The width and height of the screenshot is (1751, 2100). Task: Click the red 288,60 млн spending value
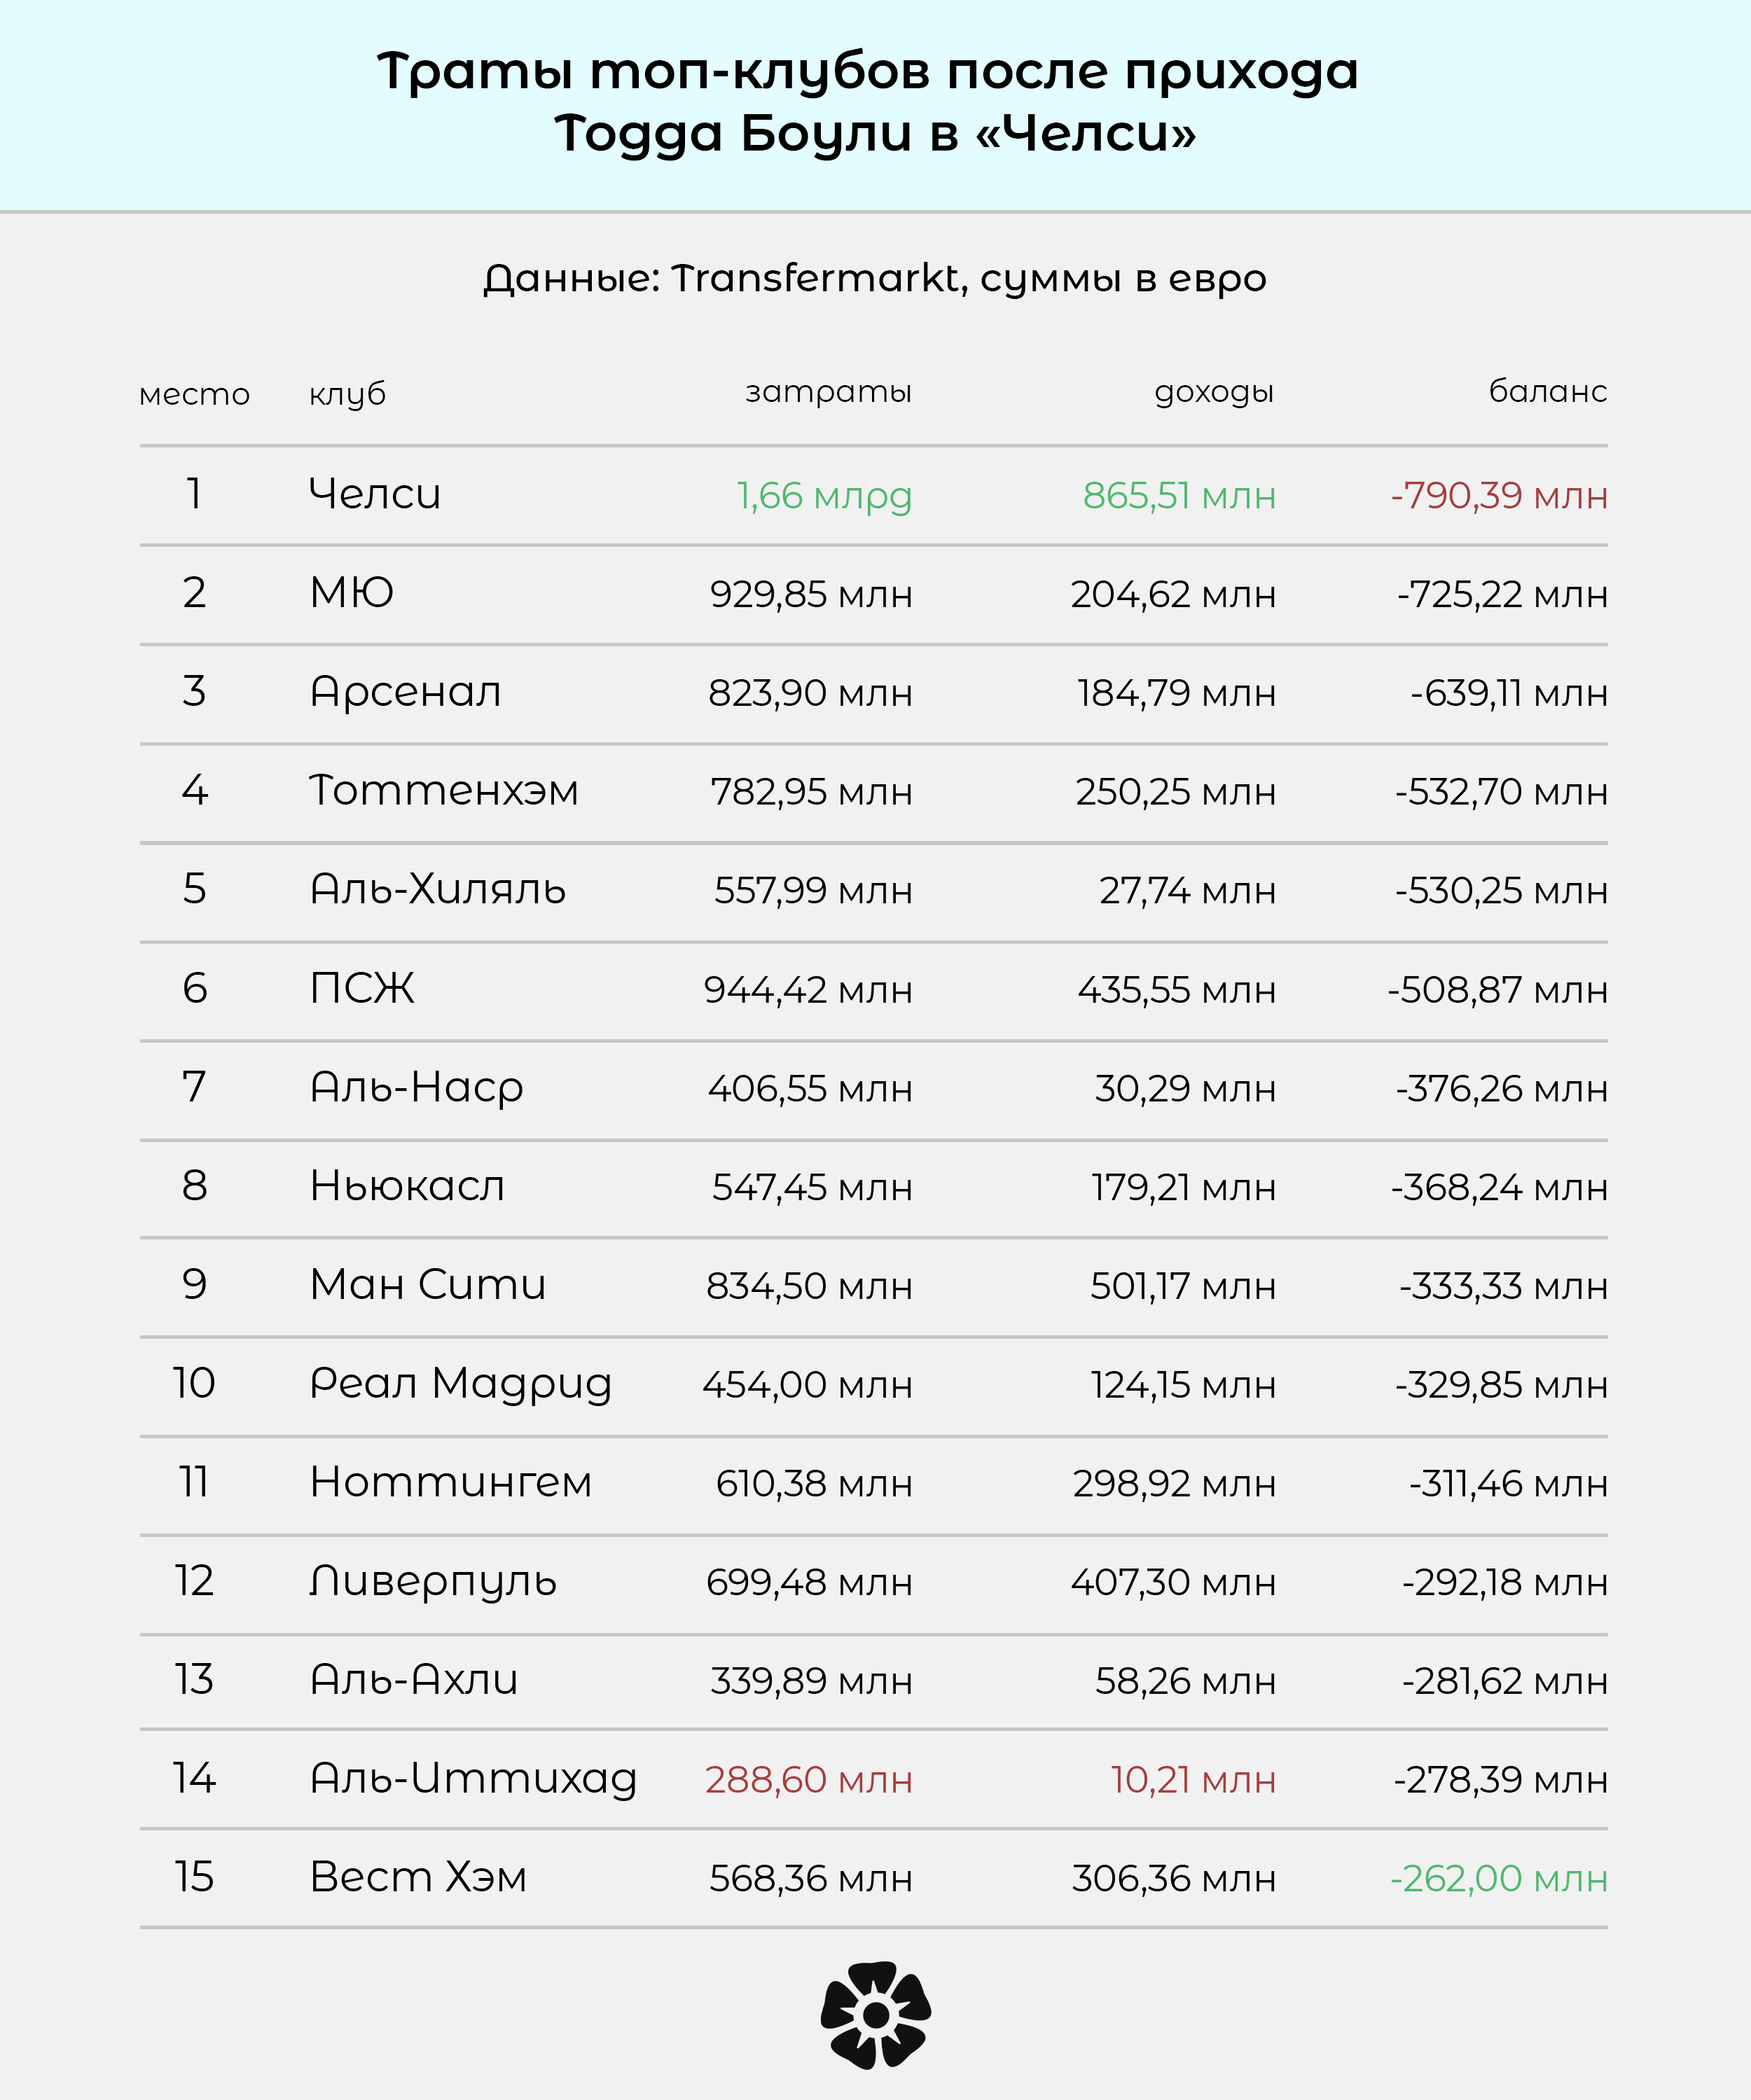click(x=808, y=1780)
